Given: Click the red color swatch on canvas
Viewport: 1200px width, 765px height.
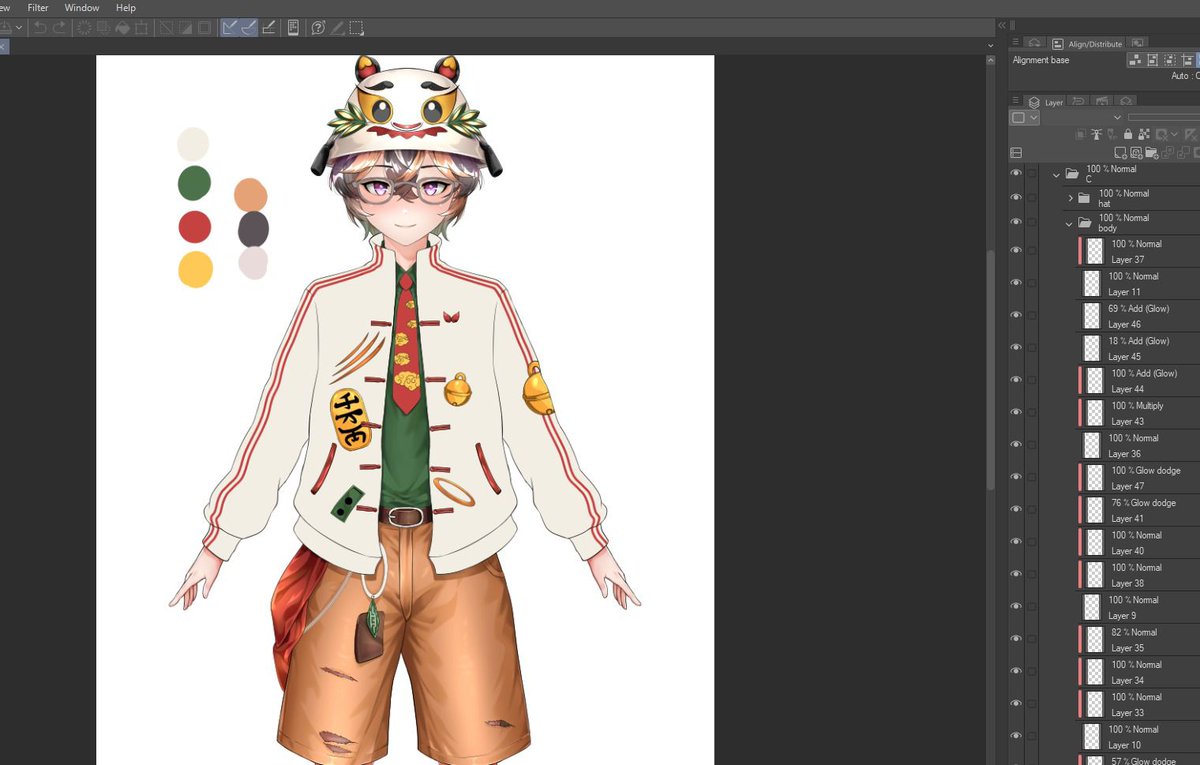Looking at the screenshot, I should [x=194, y=227].
